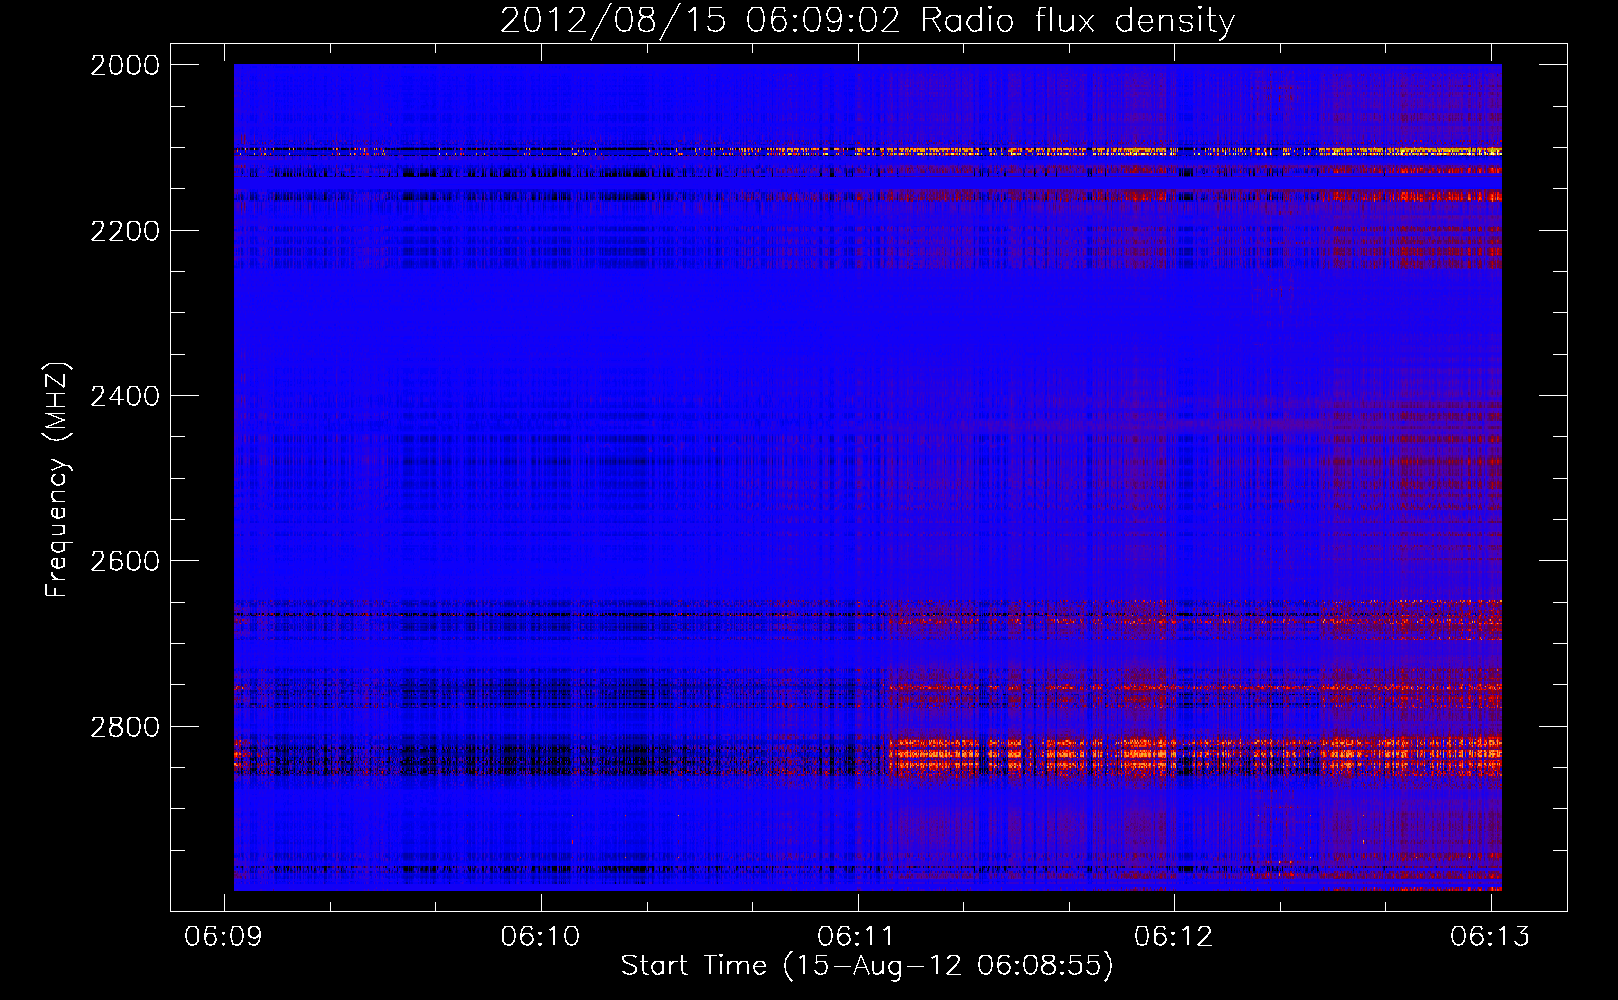Viewport: 1618px width, 1000px height.
Task: Click the 2000 frequency tick label
Action: 125,65
